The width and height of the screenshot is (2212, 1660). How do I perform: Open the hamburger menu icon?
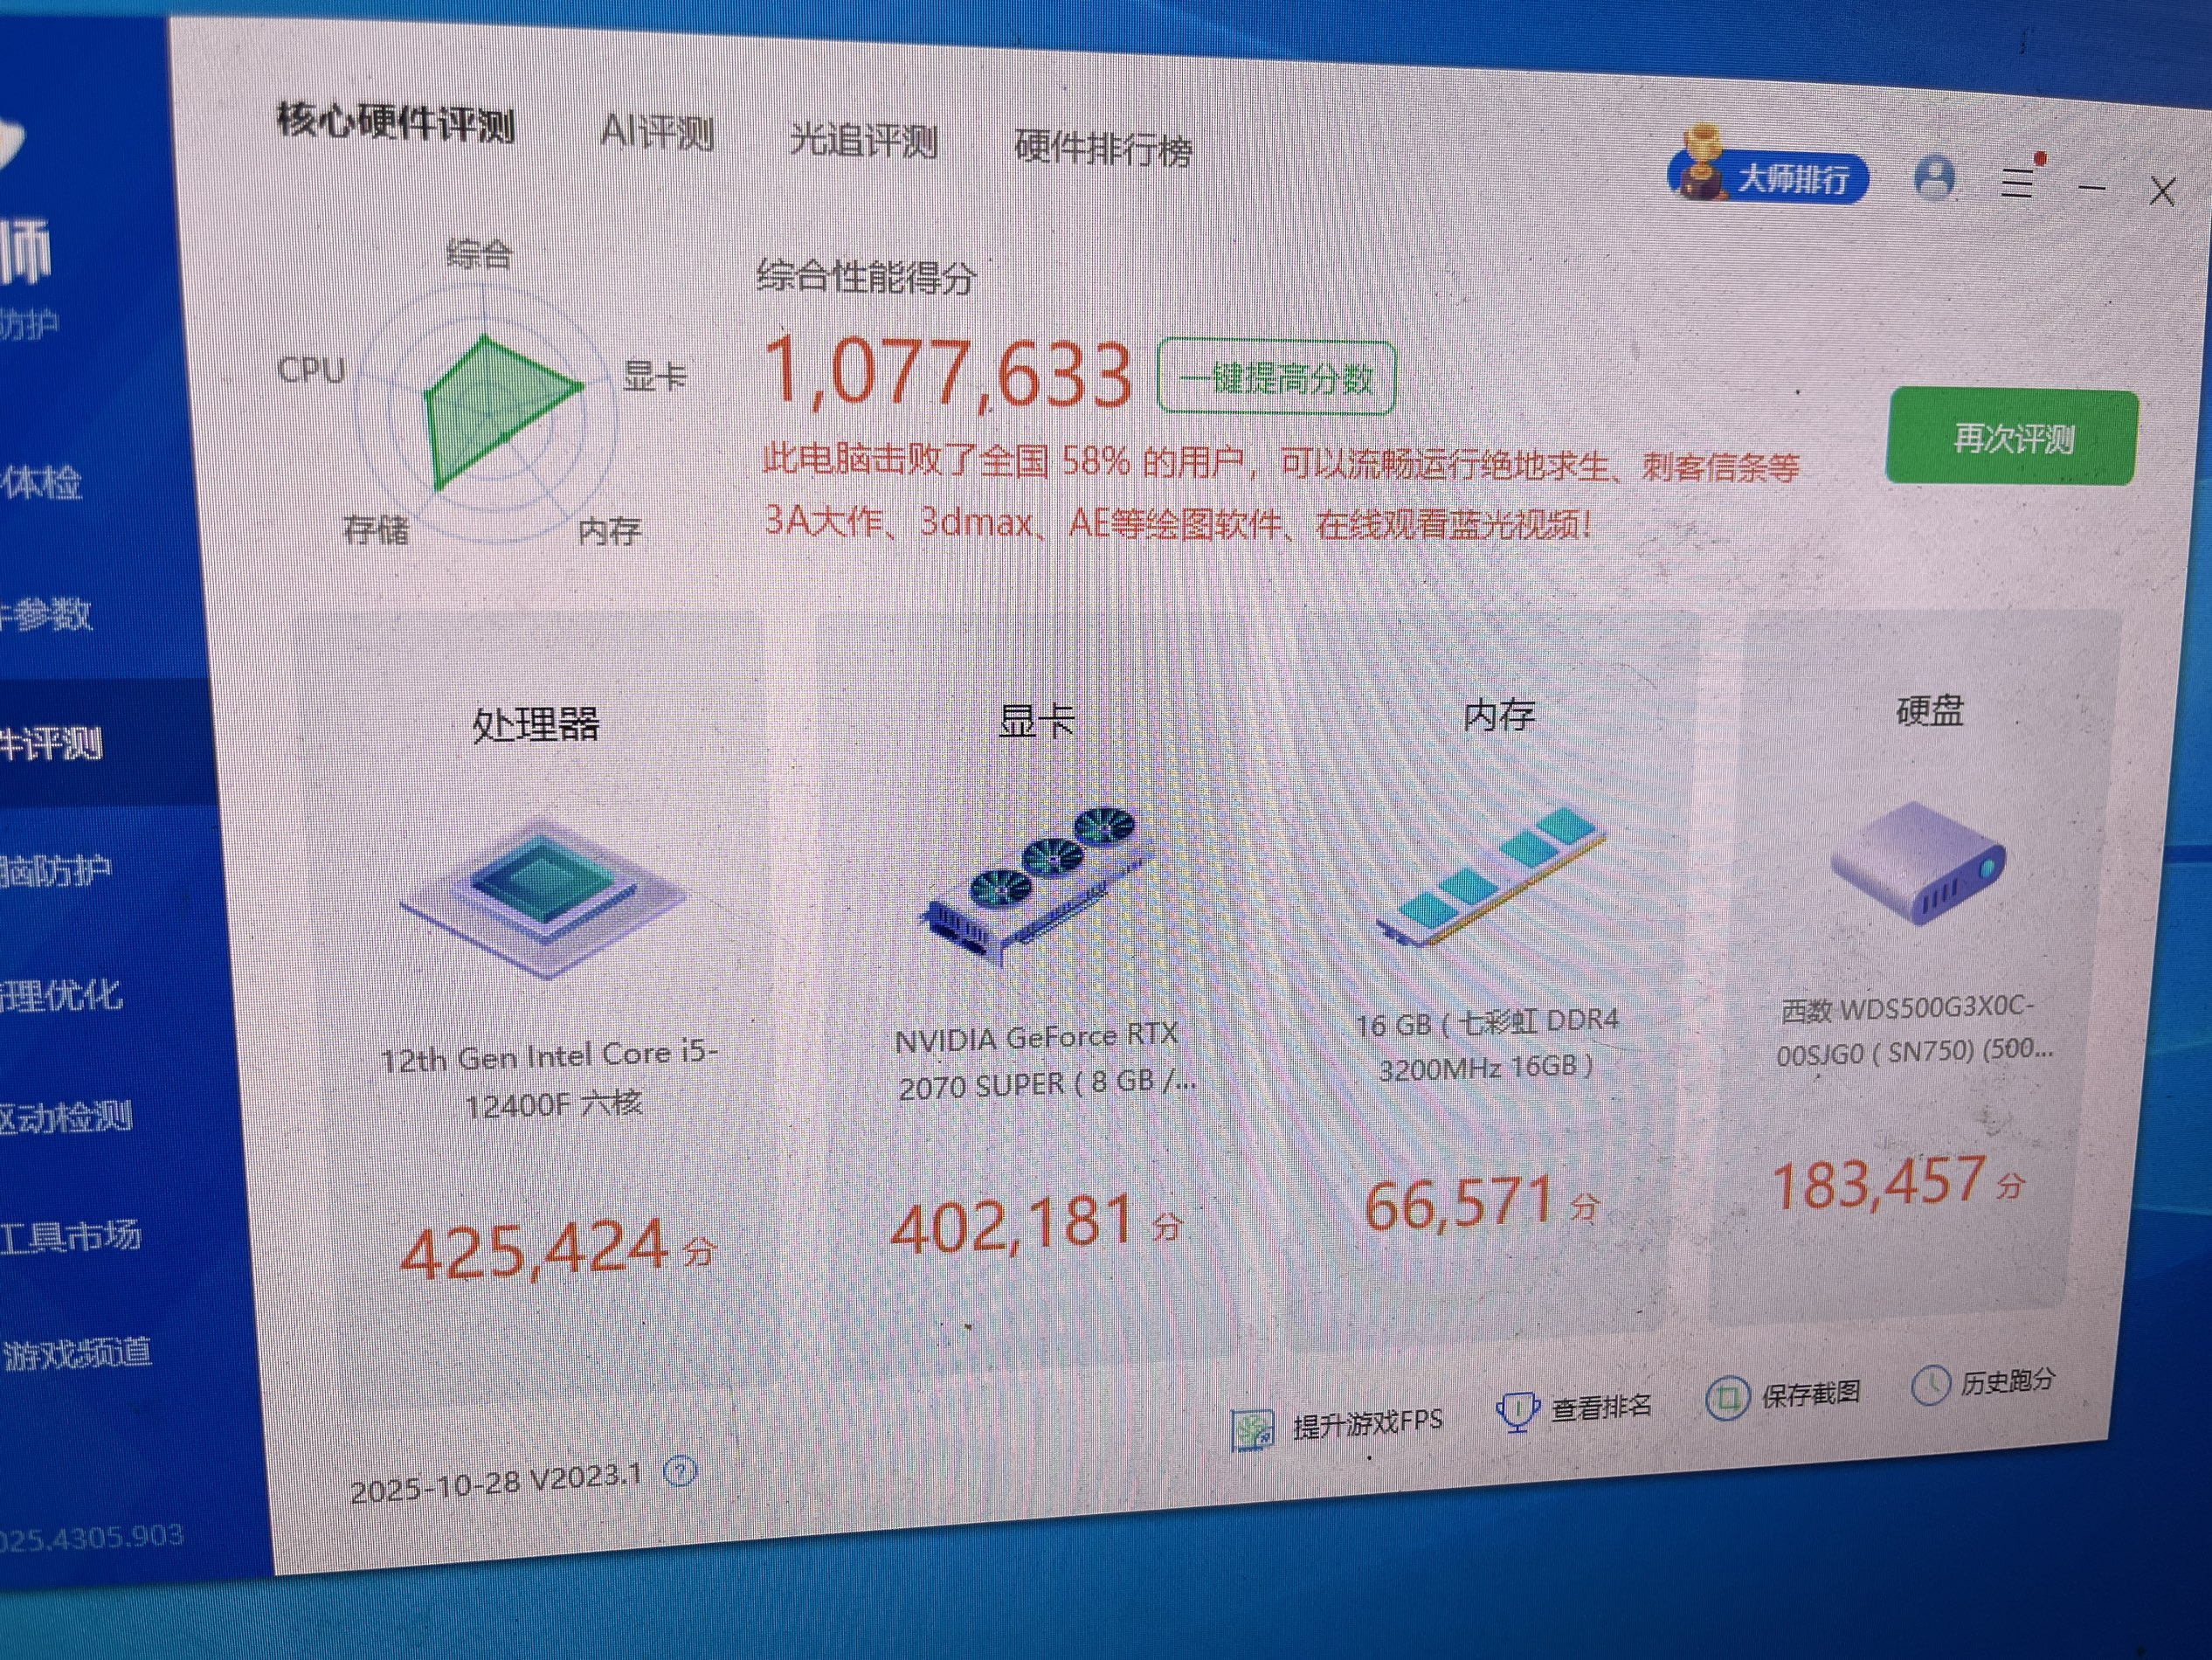click(x=2018, y=184)
